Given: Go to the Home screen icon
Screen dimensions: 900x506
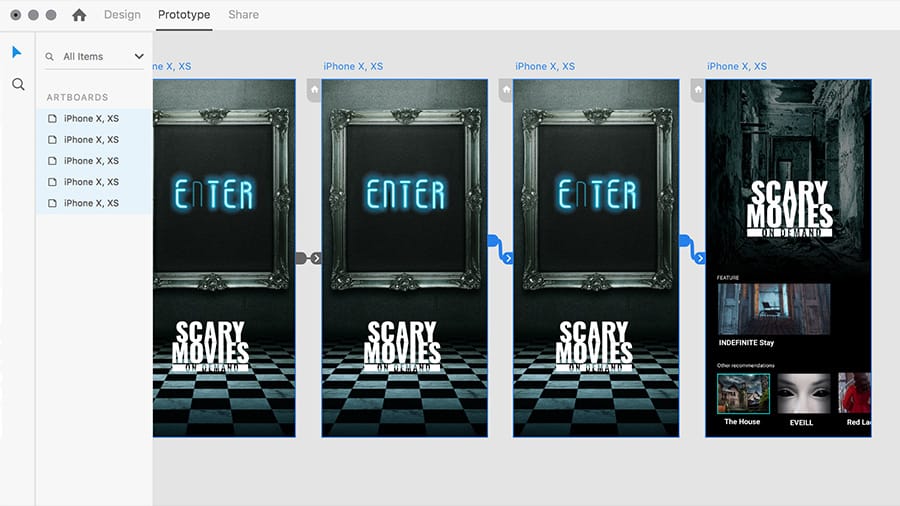Looking at the screenshot, I should [79, 15].
